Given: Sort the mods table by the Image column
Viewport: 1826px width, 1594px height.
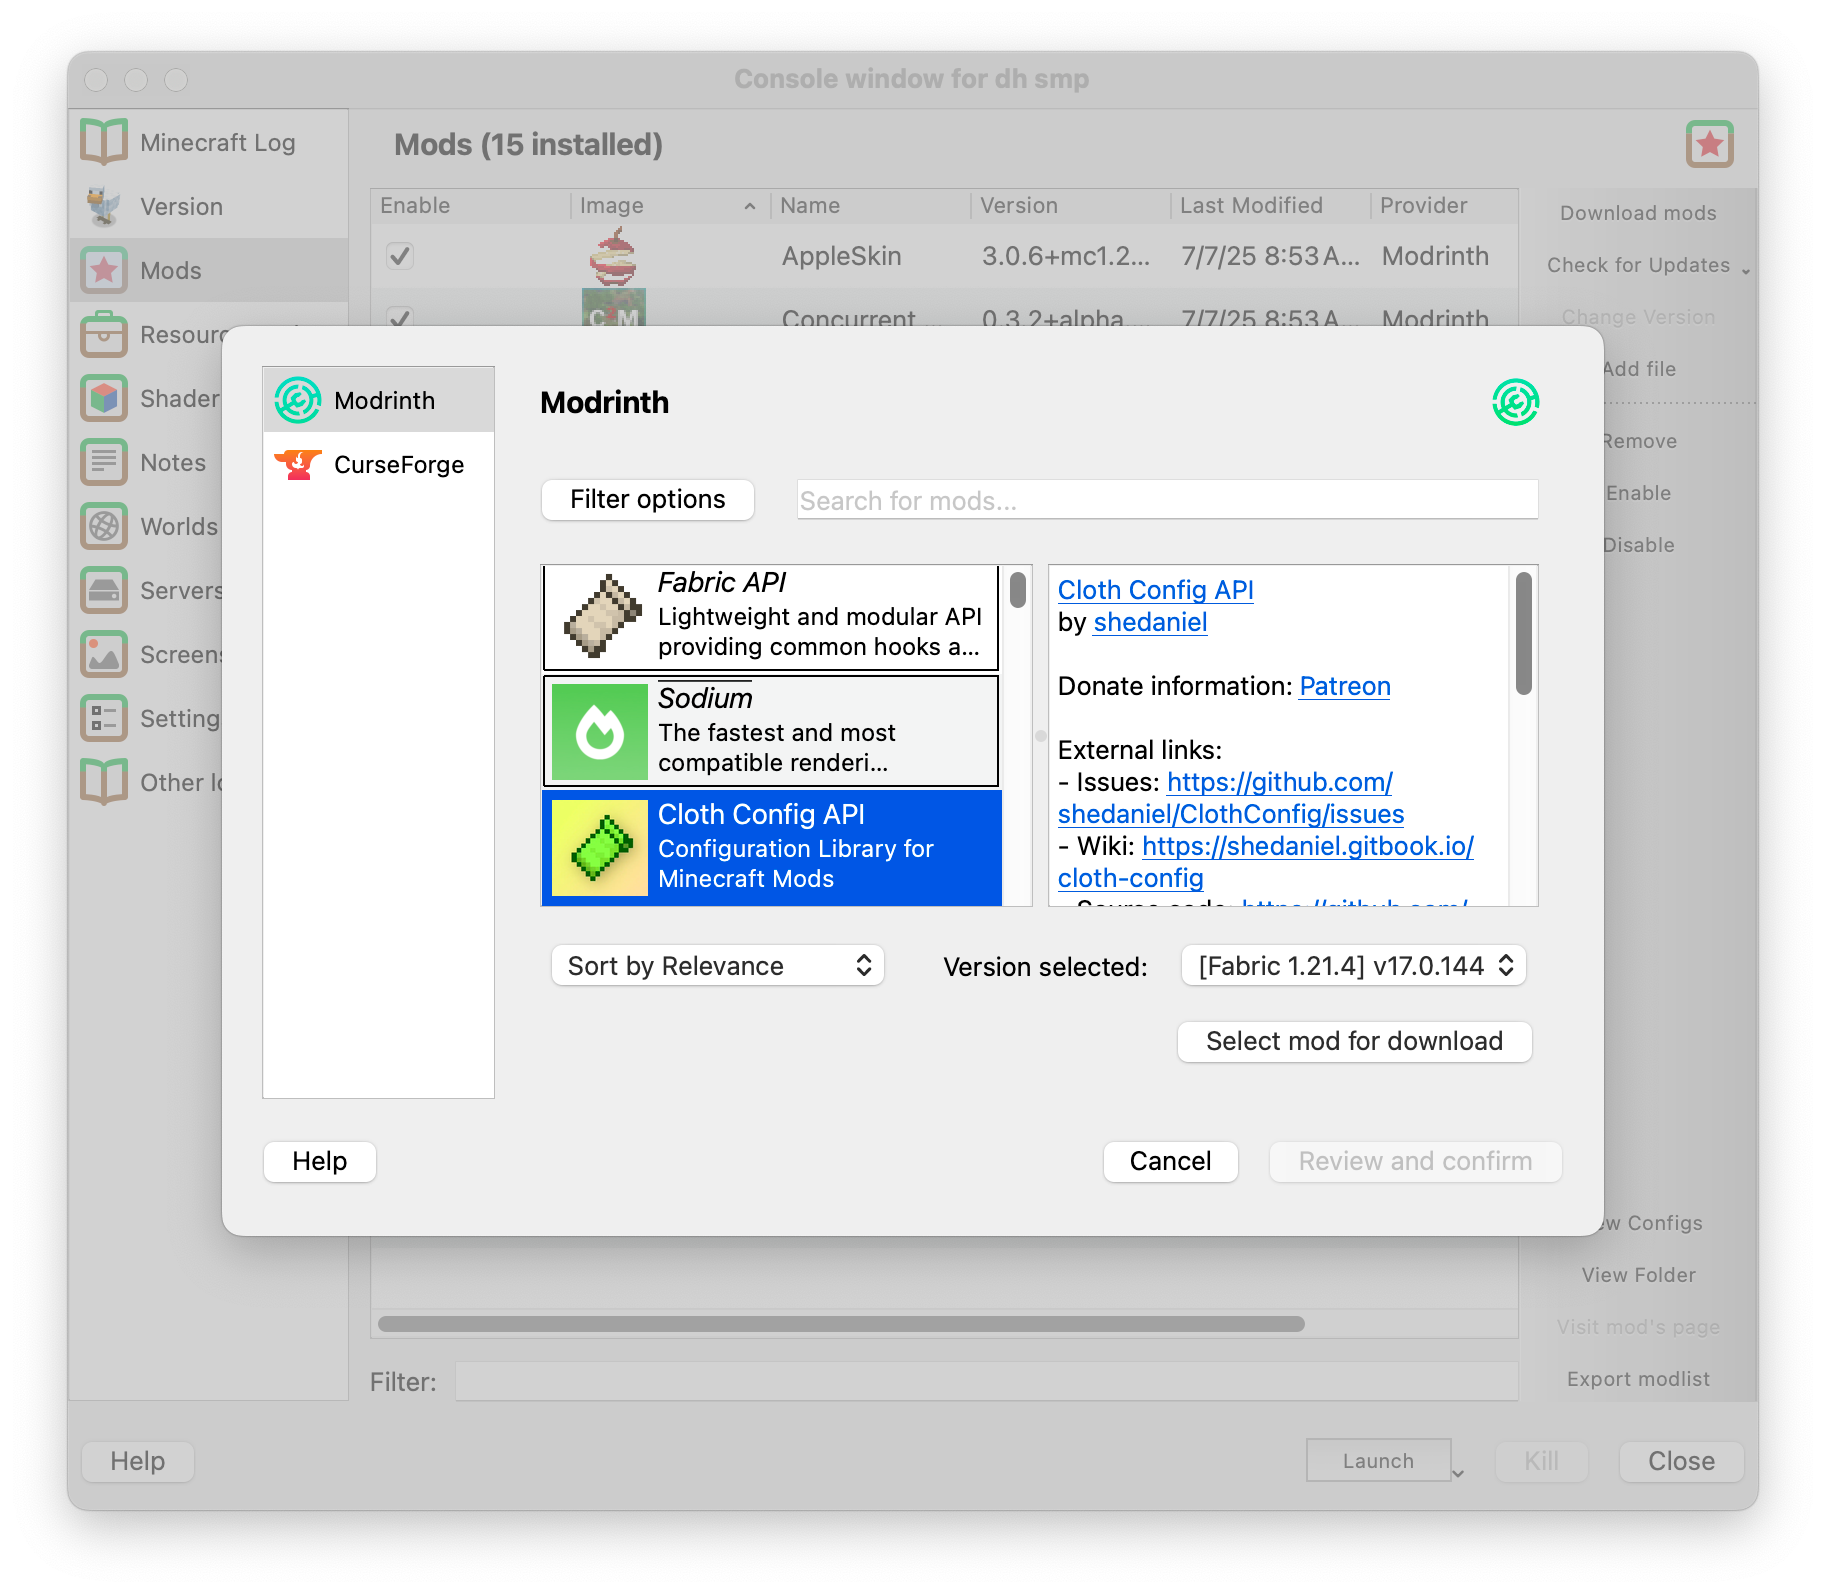Looking at the screenshot, I should pos(668,205).
